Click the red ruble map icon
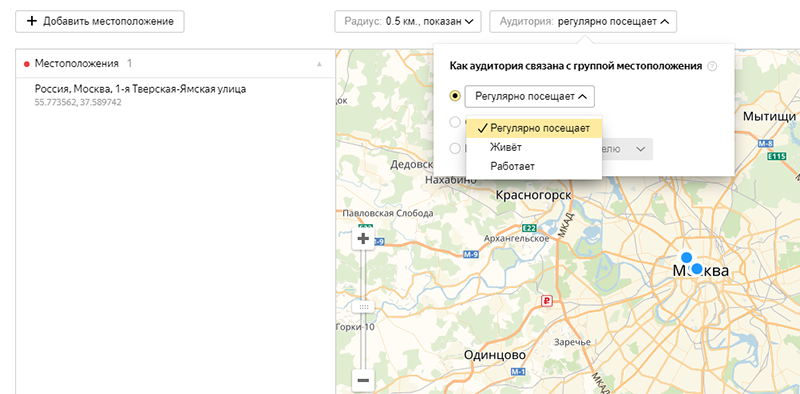Screen dimensions: 800x394 pyautogui.click(x=546, y=302)
